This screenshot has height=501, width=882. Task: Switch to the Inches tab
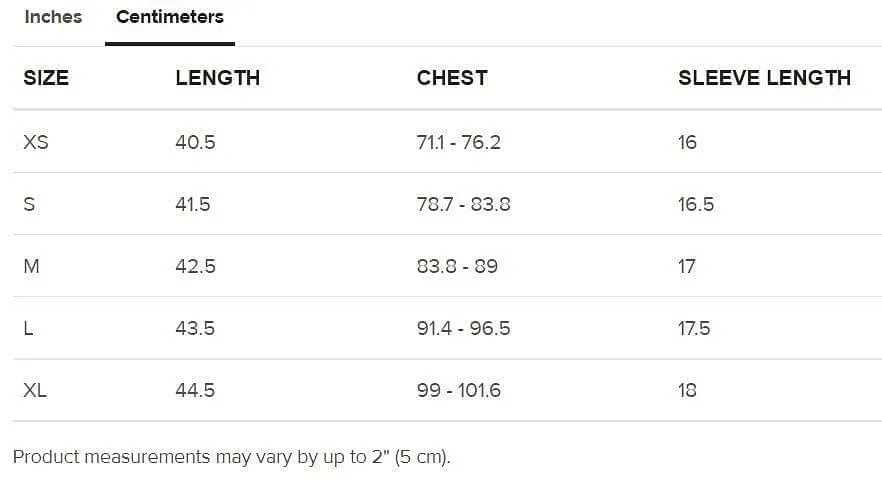[x=53, y=17]
